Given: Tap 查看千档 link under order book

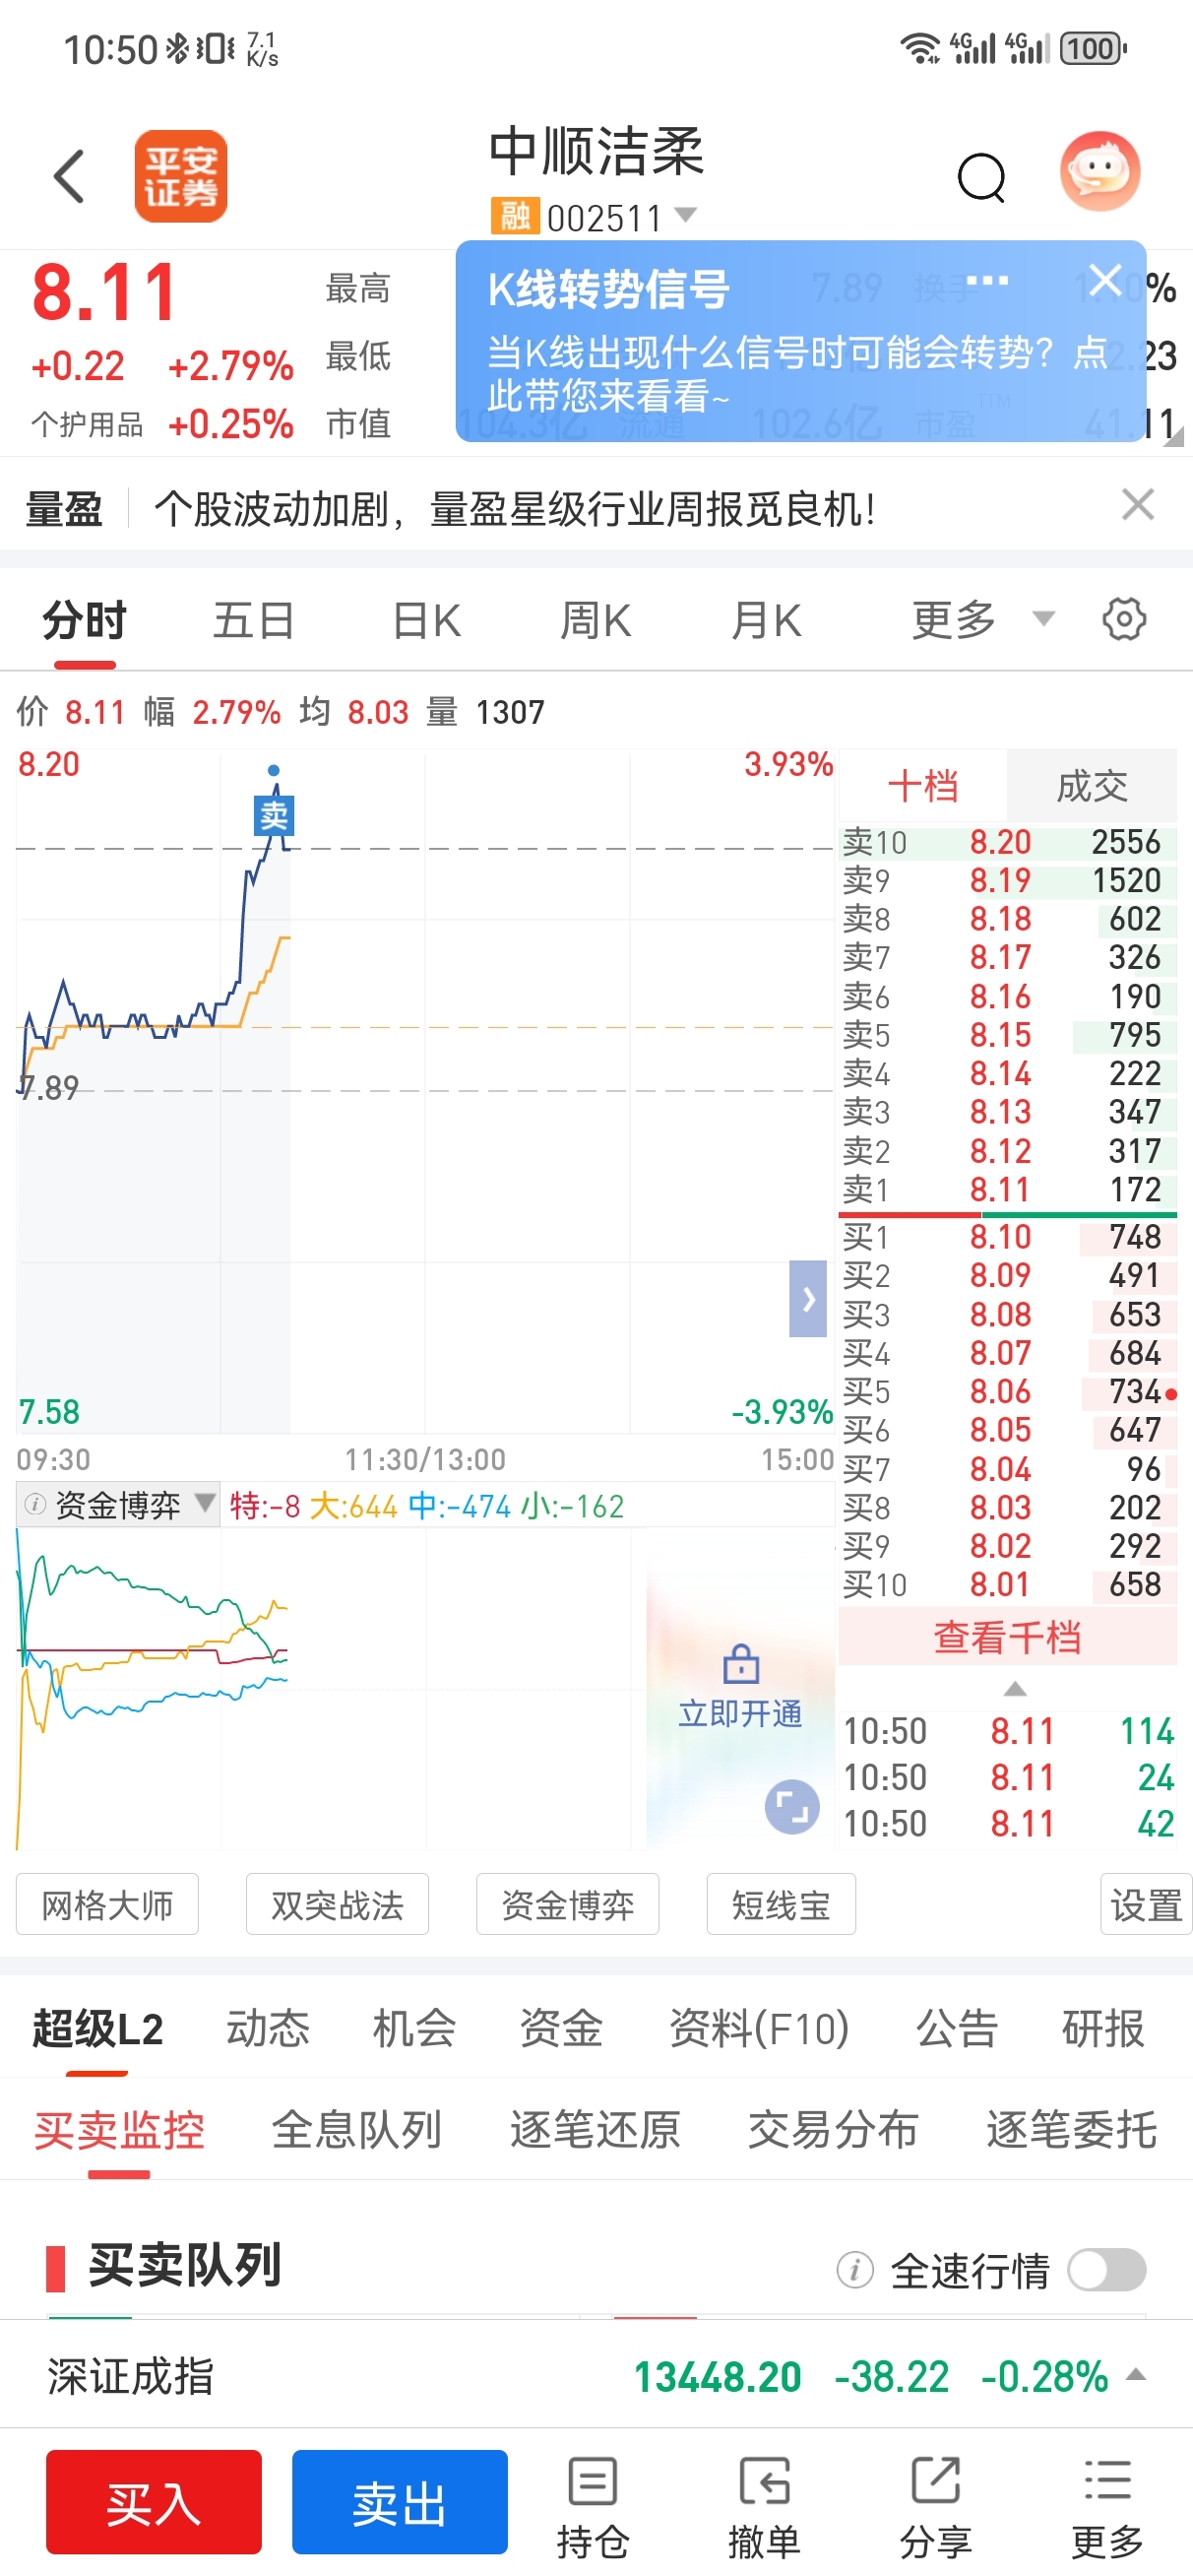Looking at the screenshot, I should pos(1007,1638).
